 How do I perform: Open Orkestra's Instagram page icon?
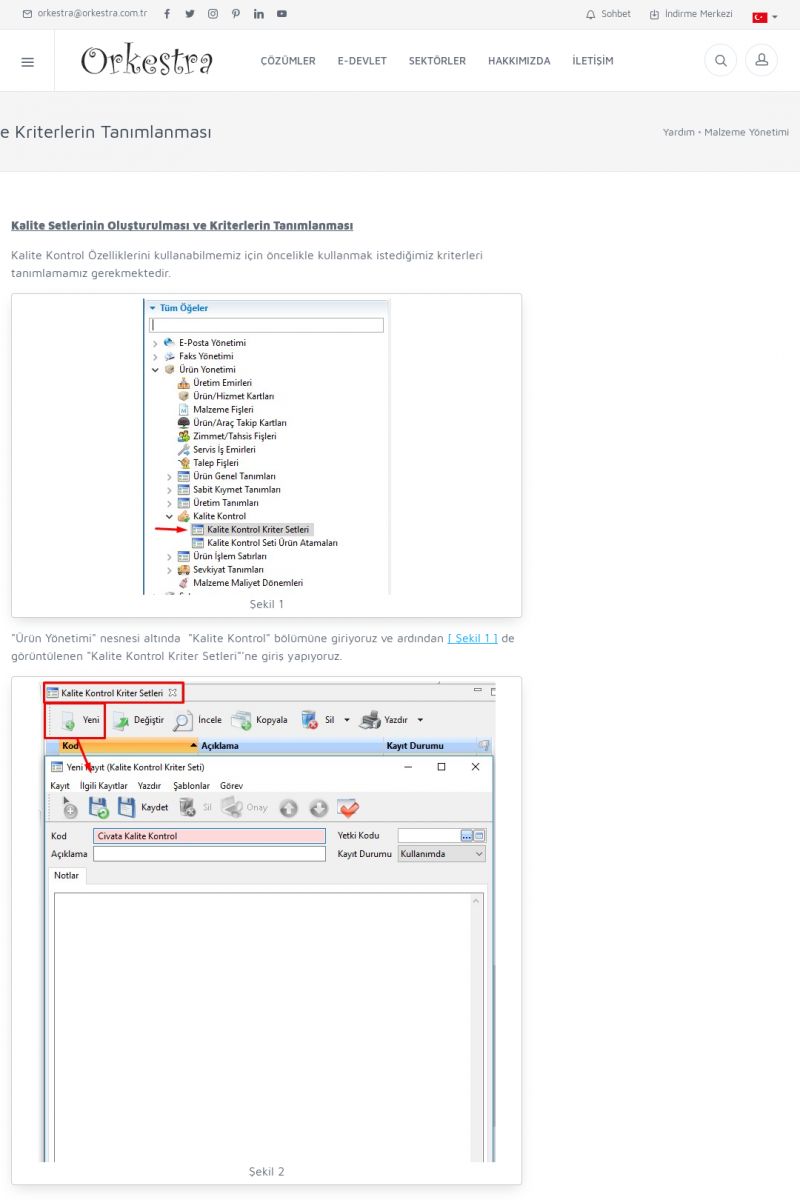point(213,14)
